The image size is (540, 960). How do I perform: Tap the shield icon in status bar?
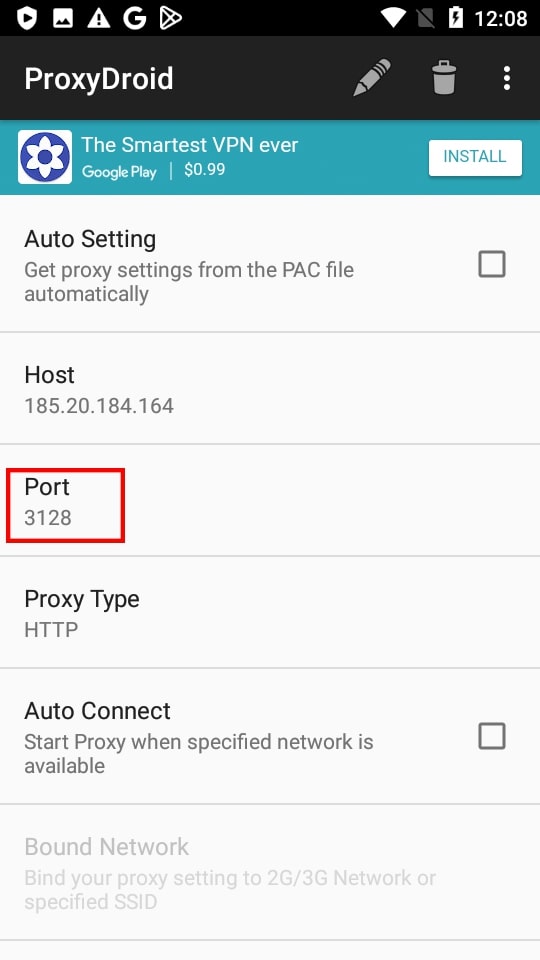click(26, 18)
